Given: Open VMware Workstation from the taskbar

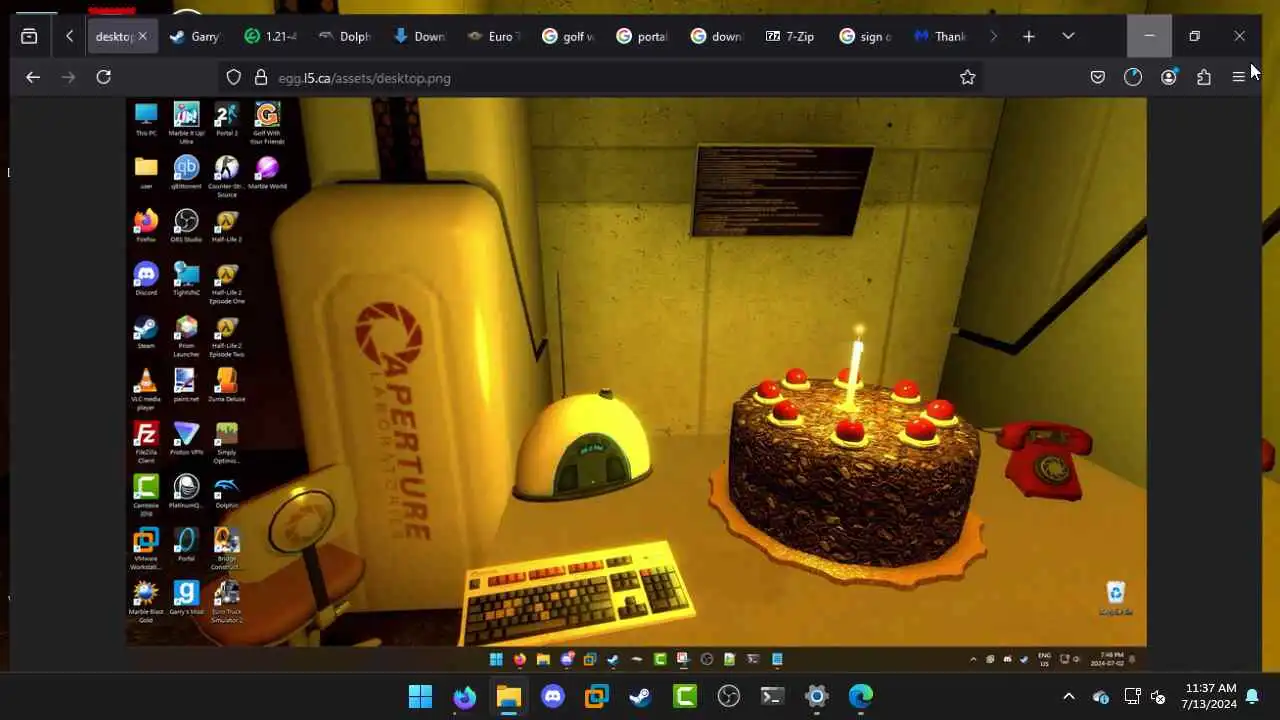Looking at the screenshot, I should (x=597, y=696).
